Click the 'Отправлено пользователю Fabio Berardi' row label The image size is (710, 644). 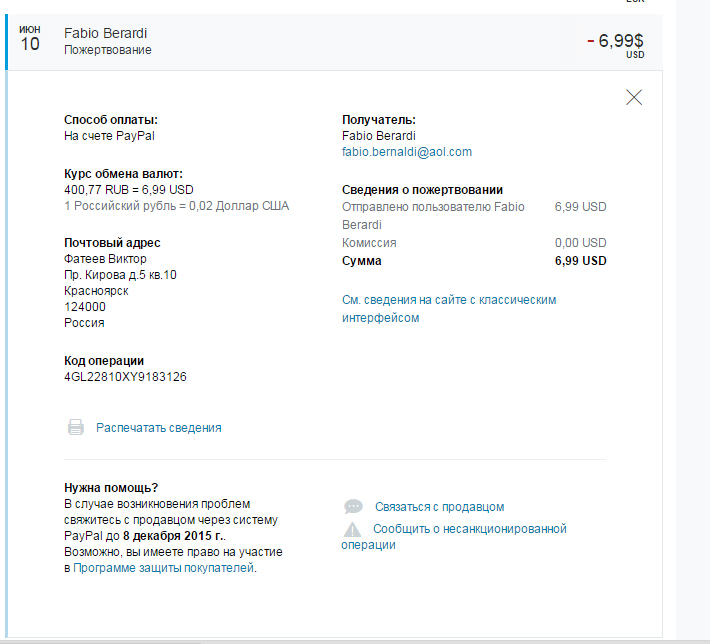click(433, 216)
